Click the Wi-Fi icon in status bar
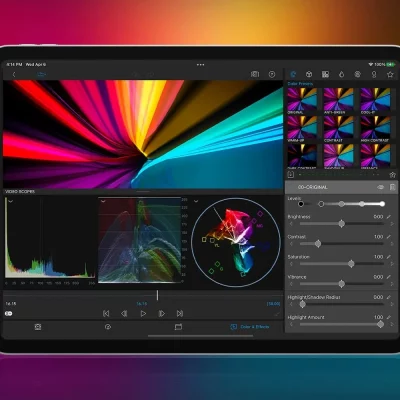The height and width of the screenshot is (400, 400). point(370,64)
